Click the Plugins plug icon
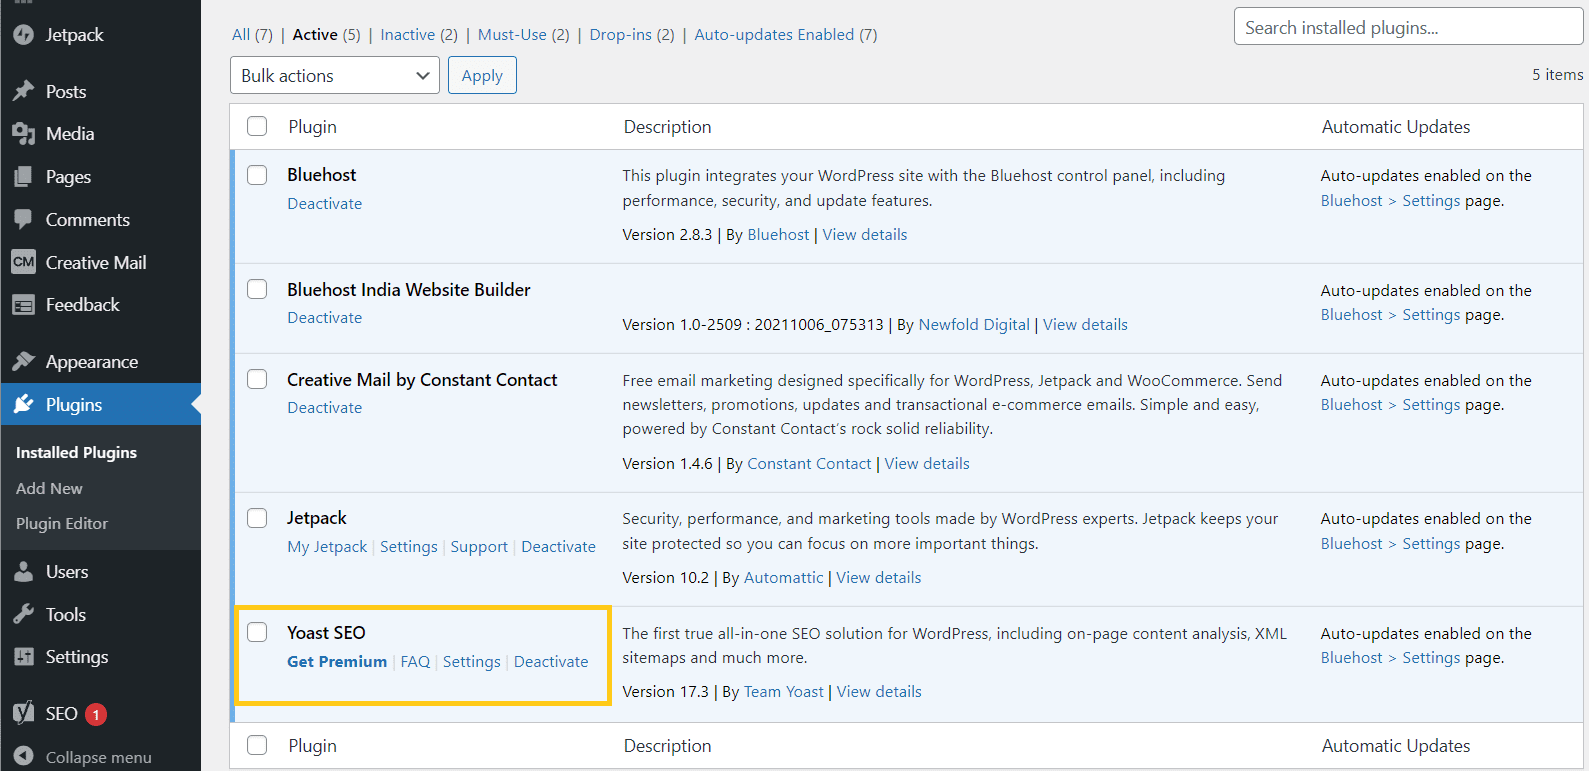1589x771 pixels. pyautogui.click(x=24, y=404)
